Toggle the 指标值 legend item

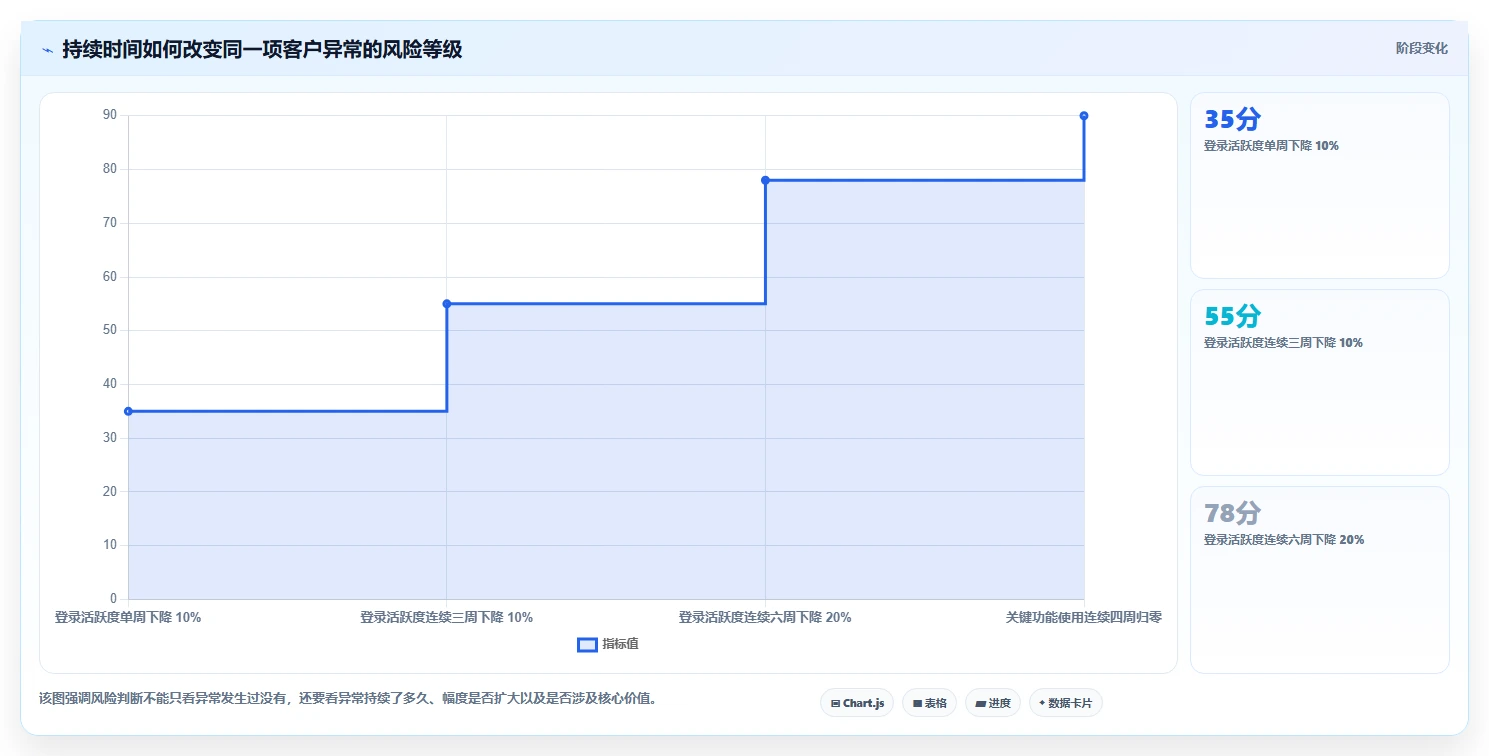point(608,644)
